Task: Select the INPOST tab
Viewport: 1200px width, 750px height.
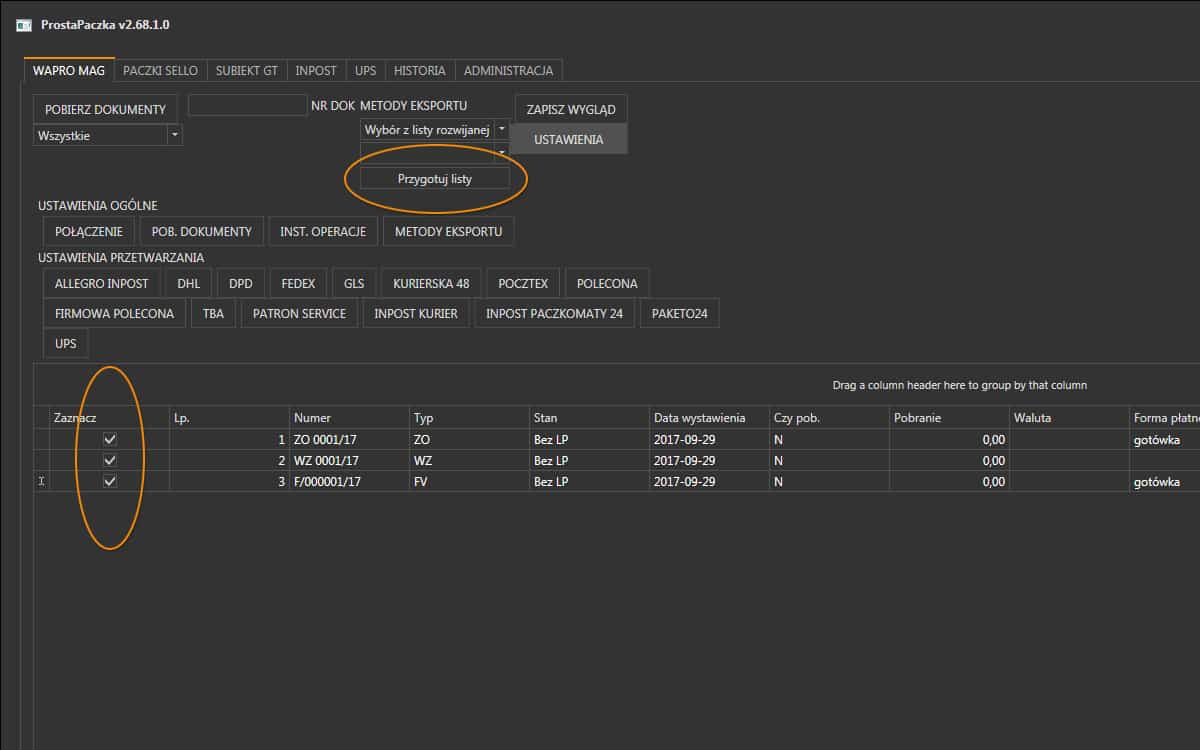Action: [x=316, y=71]
